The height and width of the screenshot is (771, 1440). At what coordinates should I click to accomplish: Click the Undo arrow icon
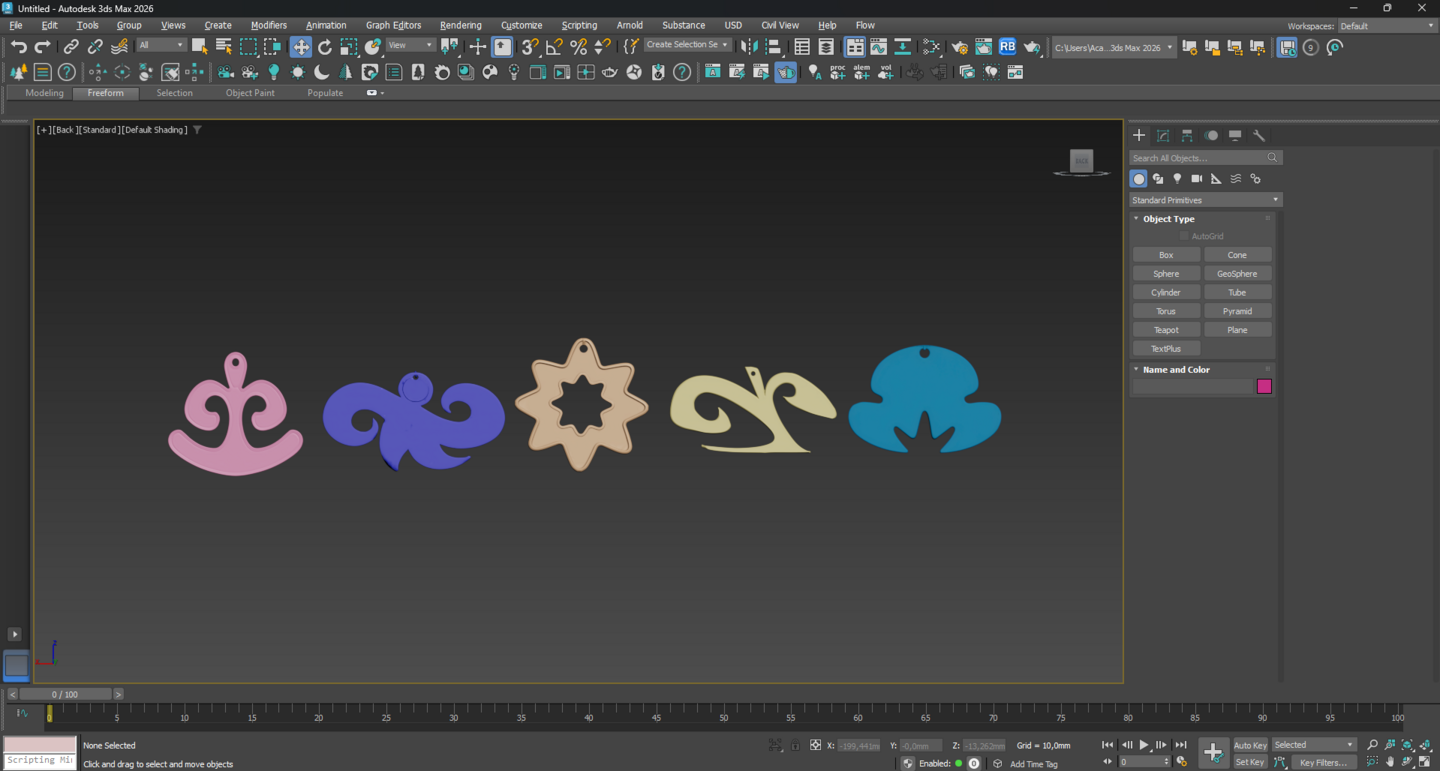[x=19, y=47]
